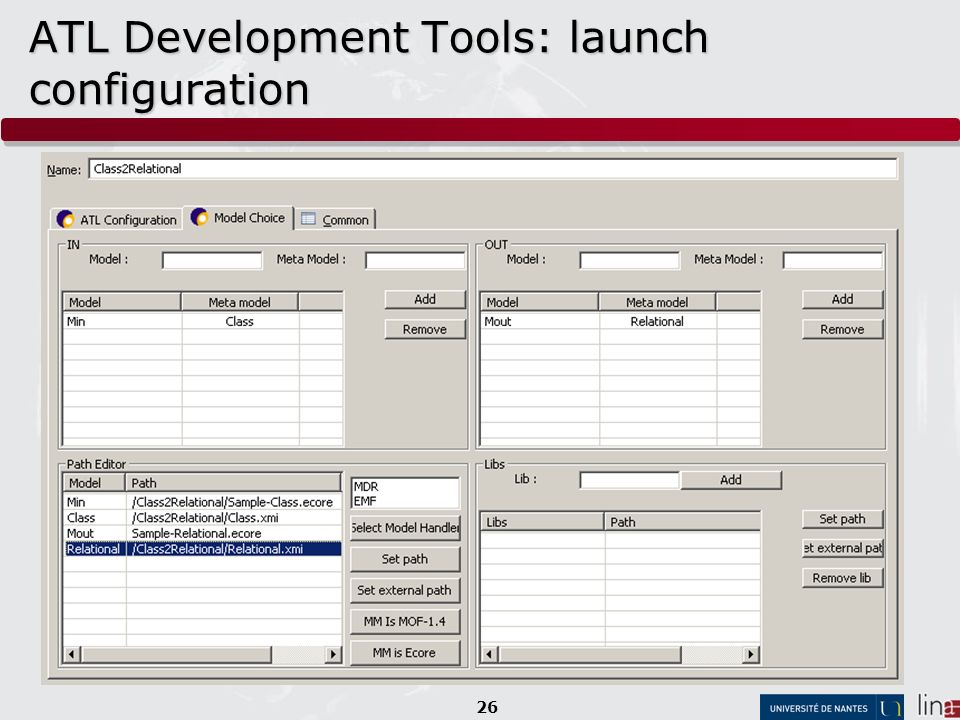Remove selected model from the OUT group

[842, 329]
